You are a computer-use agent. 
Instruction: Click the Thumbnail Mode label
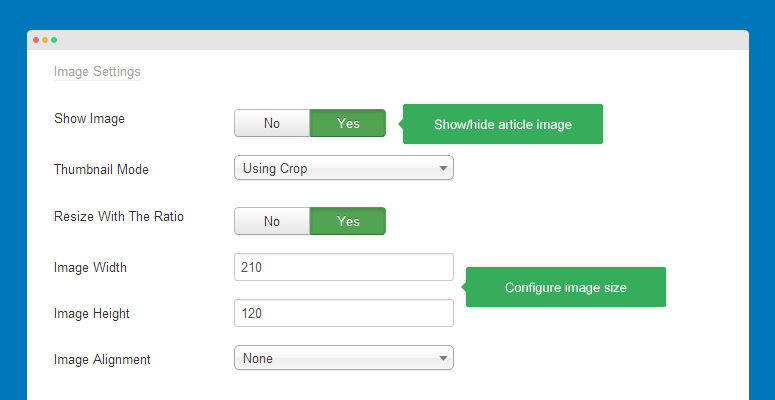[101, 169]
